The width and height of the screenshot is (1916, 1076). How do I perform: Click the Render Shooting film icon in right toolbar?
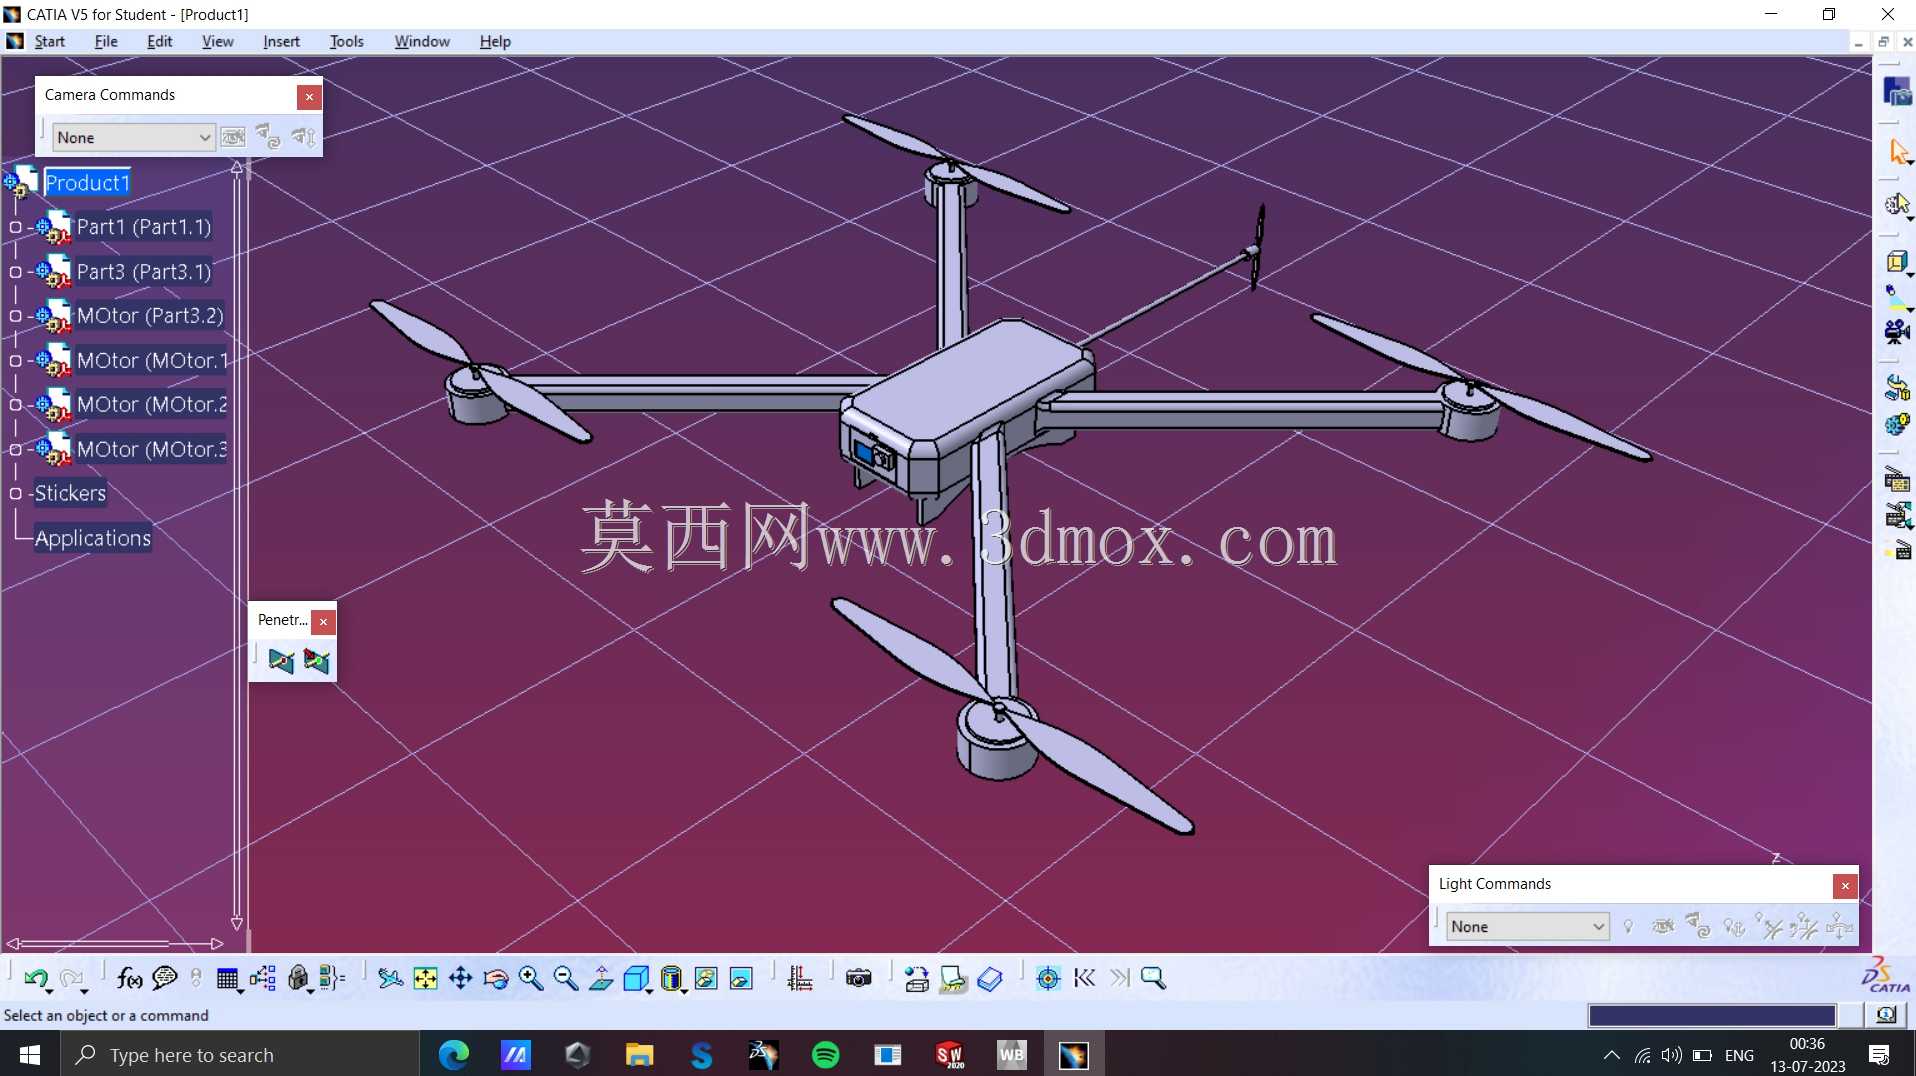tap(1897, 516)
